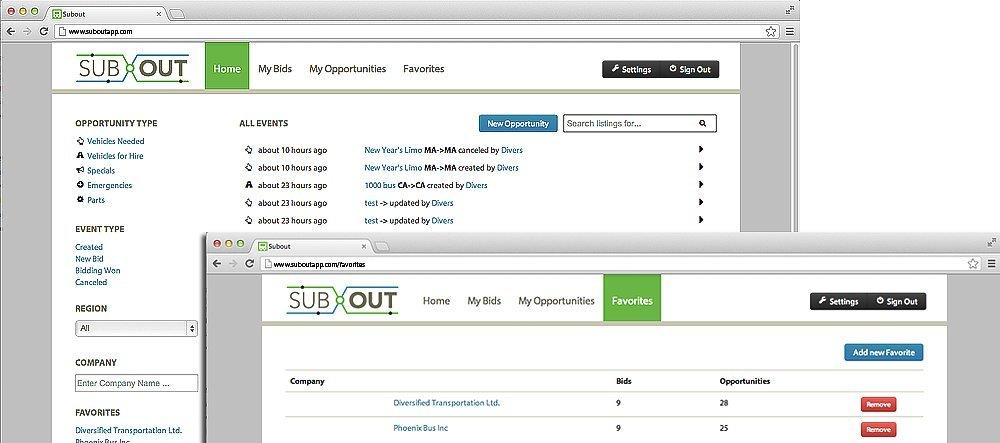The image size is (1000, 443).
Task: Open the Region dropdown showing All
Action: [x=136, y=328]
